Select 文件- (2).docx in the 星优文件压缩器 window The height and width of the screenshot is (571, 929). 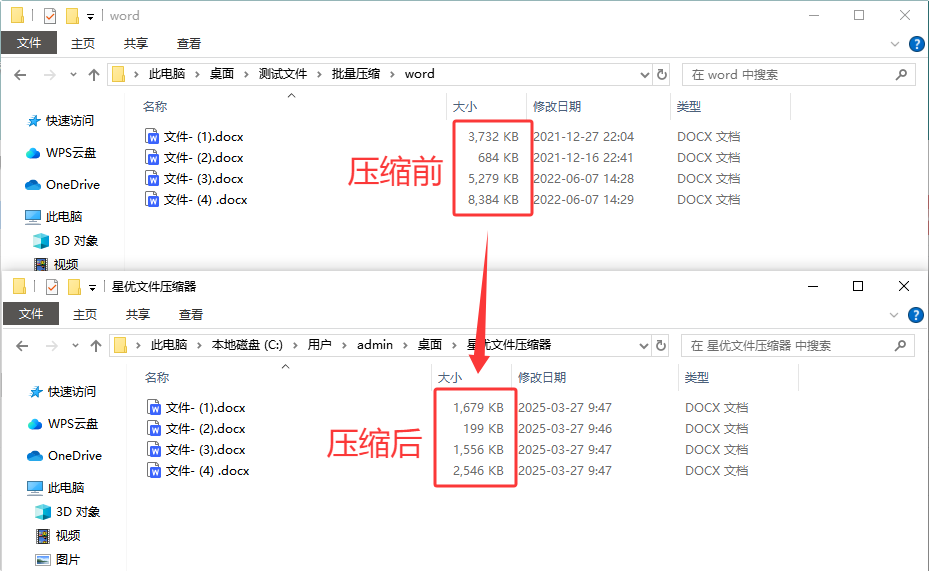[x=205, y=429]
